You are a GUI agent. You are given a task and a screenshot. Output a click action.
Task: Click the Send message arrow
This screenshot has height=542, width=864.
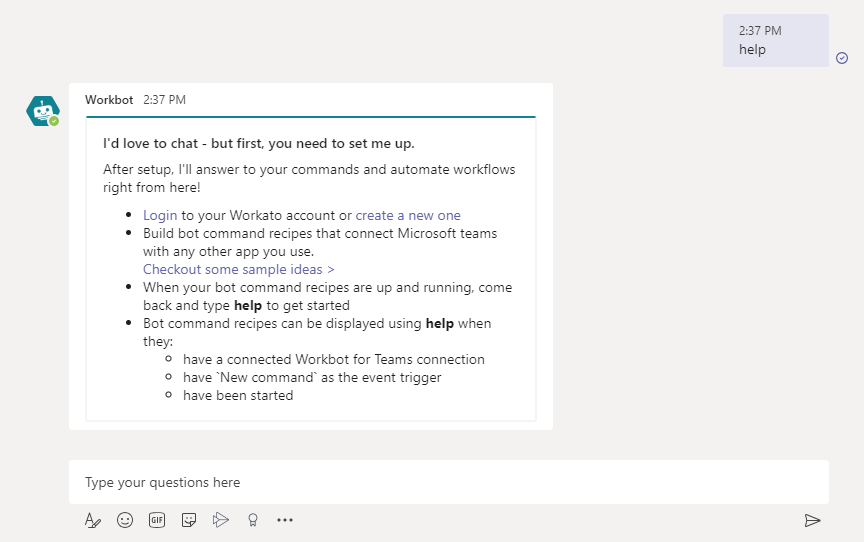click(x=812, y=520)
